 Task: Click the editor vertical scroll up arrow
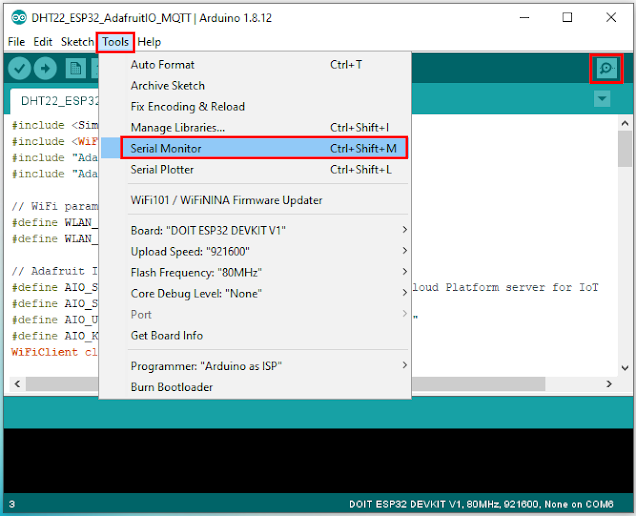[625, 123]
